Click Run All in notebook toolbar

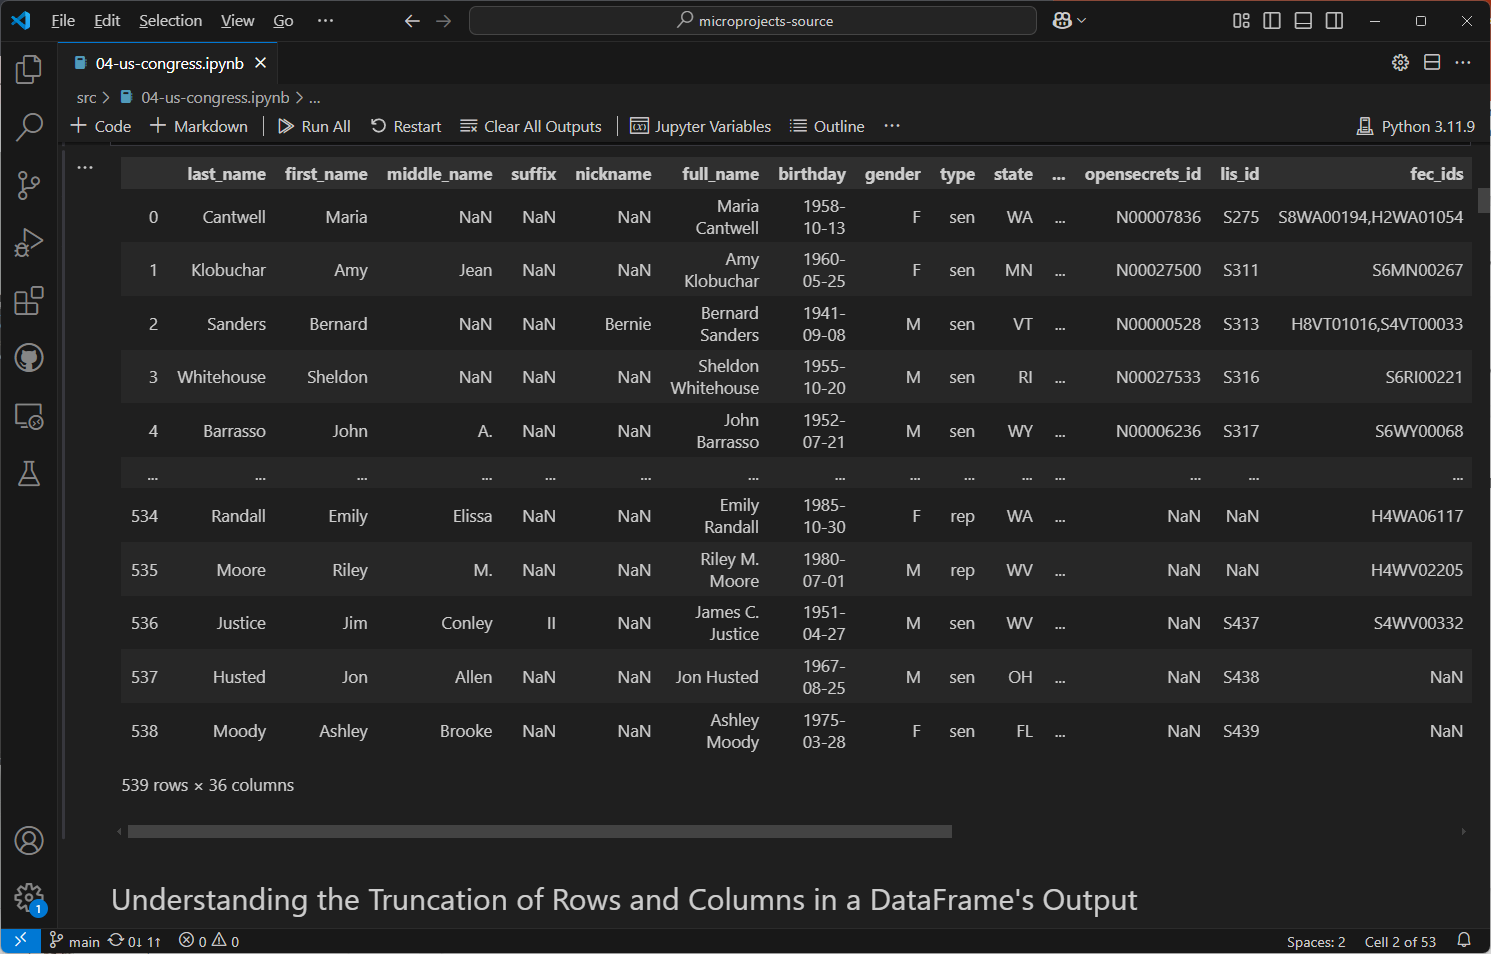314,126
